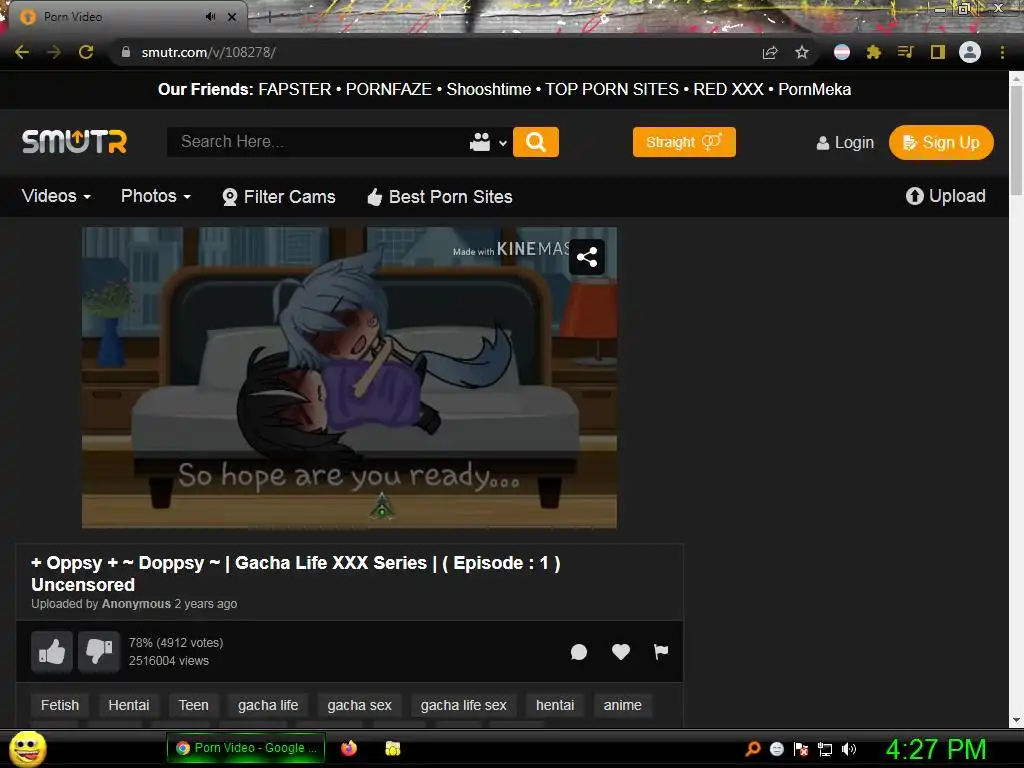Open comments via the speech bubble icon
The height and width of the screenshot is (768, 1024).
click(579, 652)
